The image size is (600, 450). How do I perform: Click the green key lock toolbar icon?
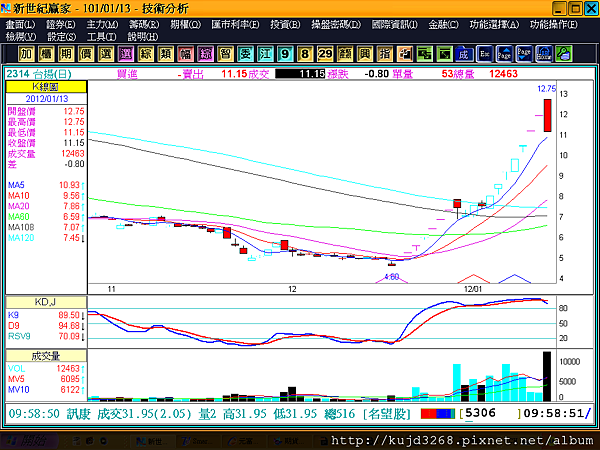564,54
